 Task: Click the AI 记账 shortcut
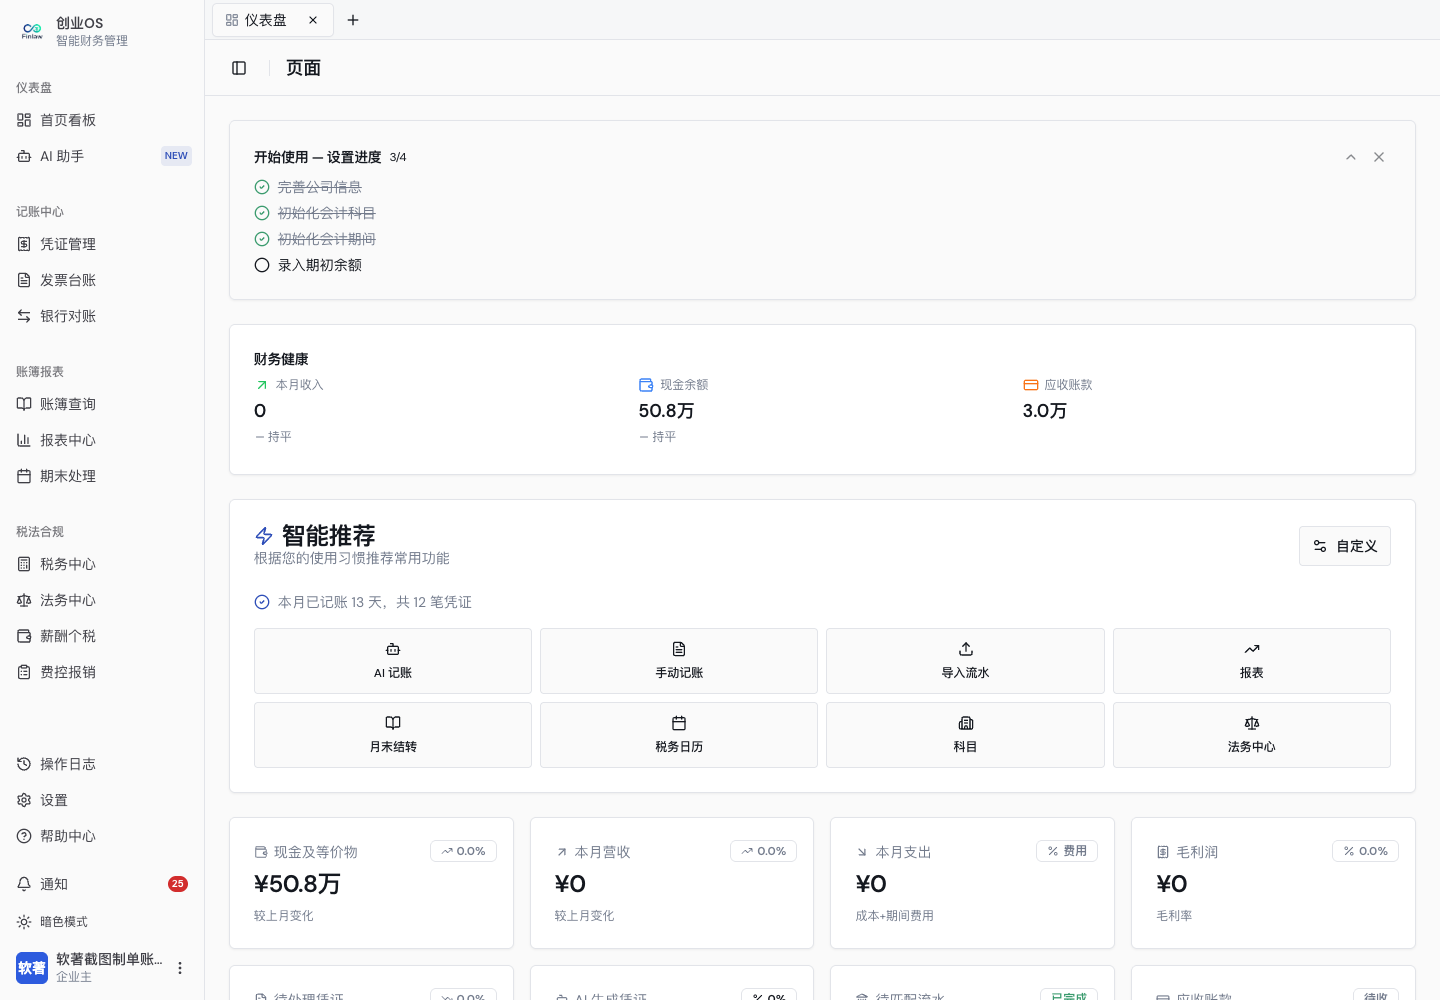(393, 661)
